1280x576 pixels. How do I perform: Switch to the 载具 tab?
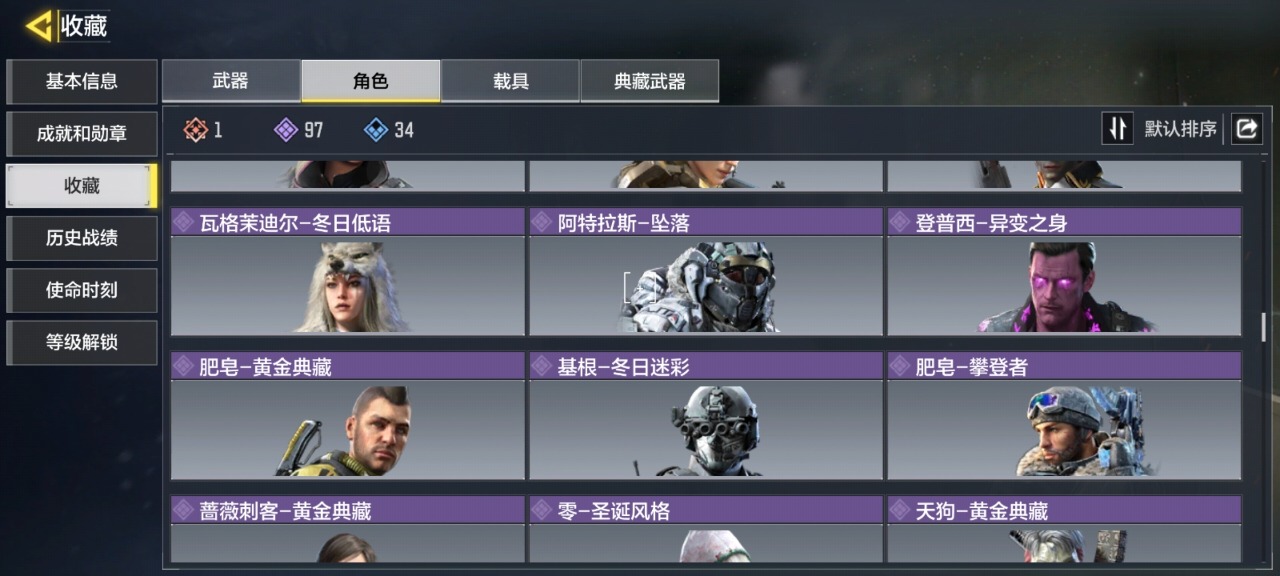[510, 81]
